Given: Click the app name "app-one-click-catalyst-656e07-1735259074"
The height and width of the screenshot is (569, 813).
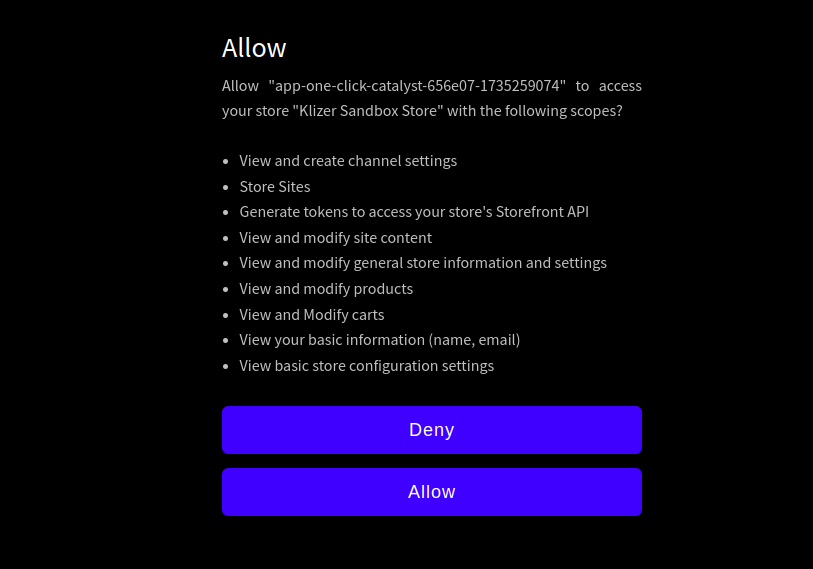Looking at the screenshot, I should [417, 85].
